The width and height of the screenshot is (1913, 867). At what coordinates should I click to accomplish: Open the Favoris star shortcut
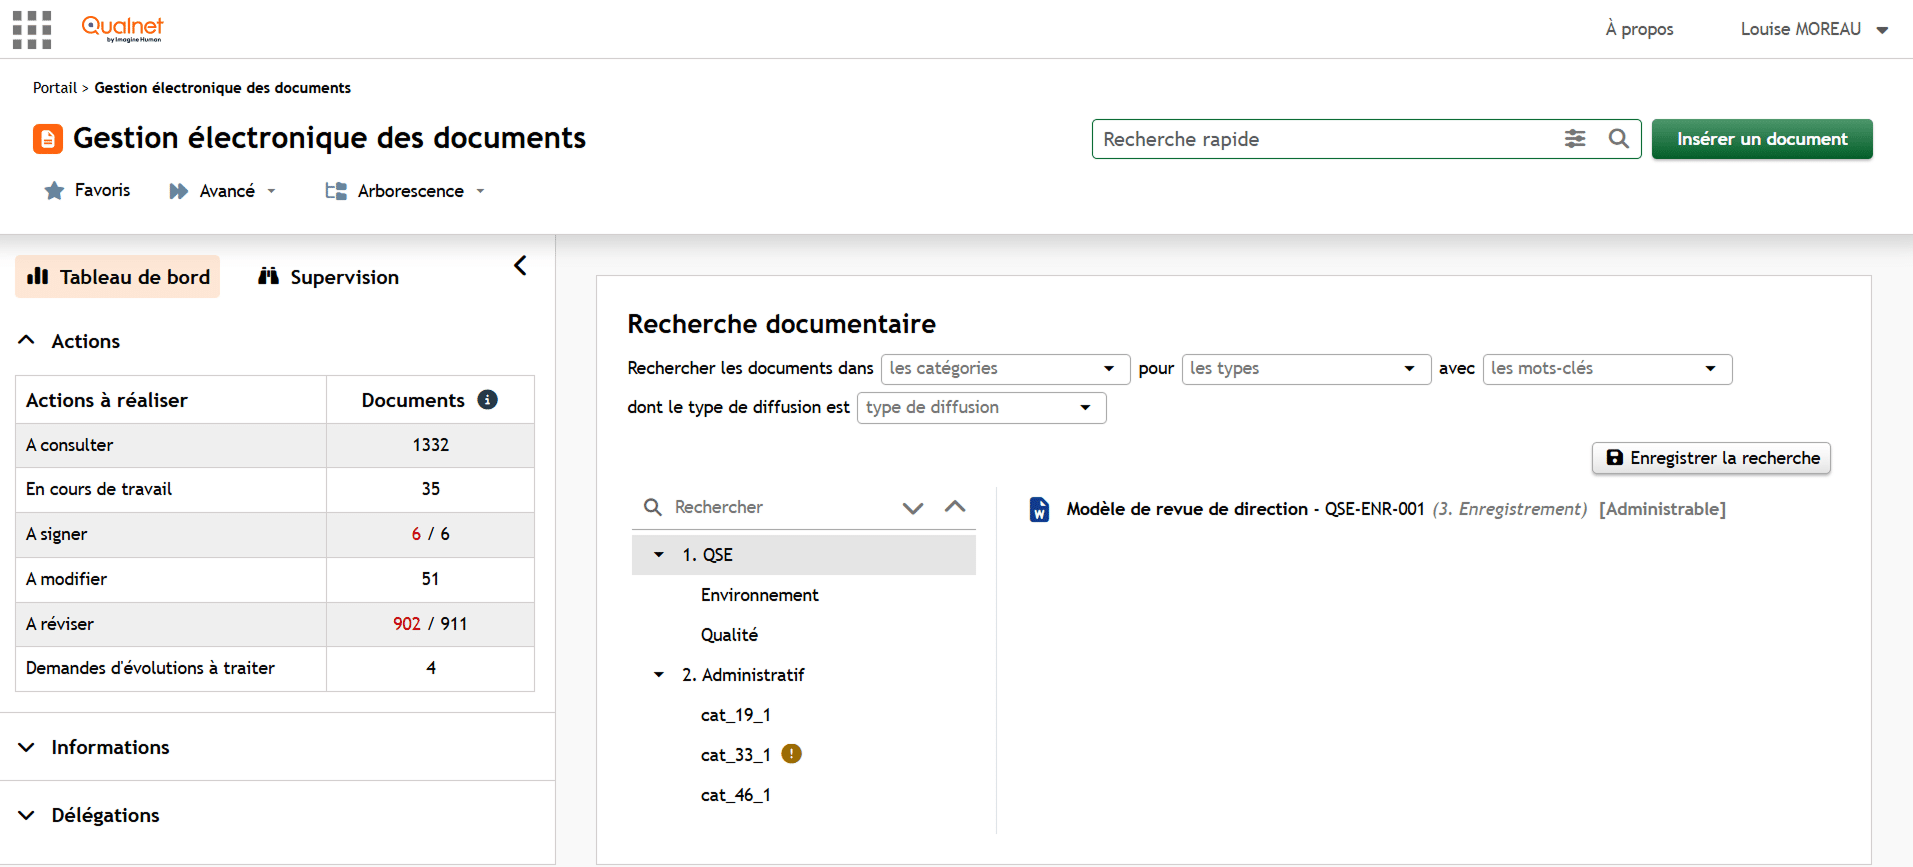tap(87, 190)
